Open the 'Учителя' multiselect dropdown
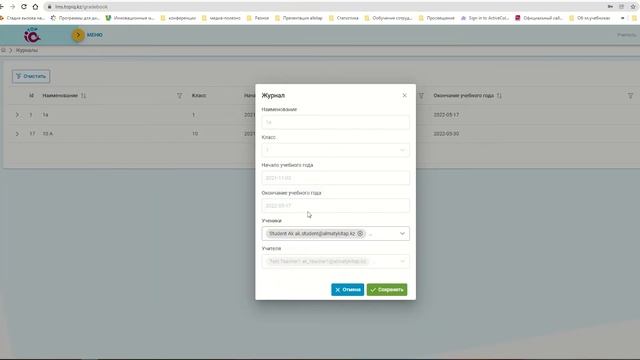Image resolution: width=640 pixels, height=360 pixels. pyautogui.click(x=336, y=261)
